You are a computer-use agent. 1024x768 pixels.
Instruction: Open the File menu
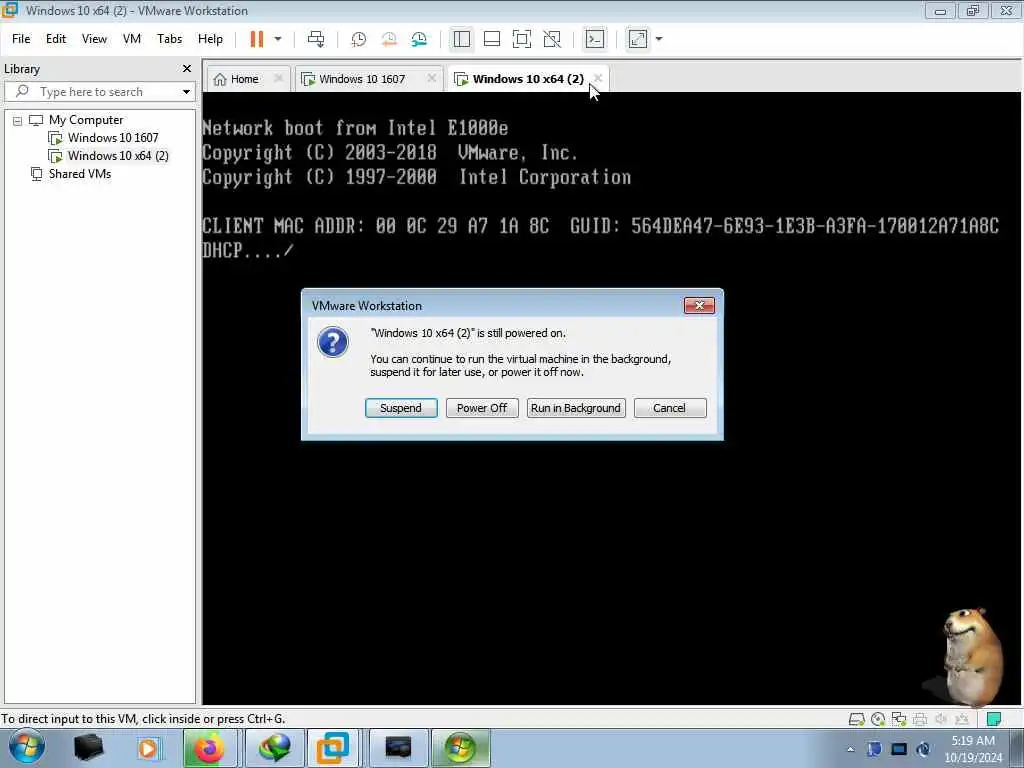pyautogui.click(x=21, y=39)
